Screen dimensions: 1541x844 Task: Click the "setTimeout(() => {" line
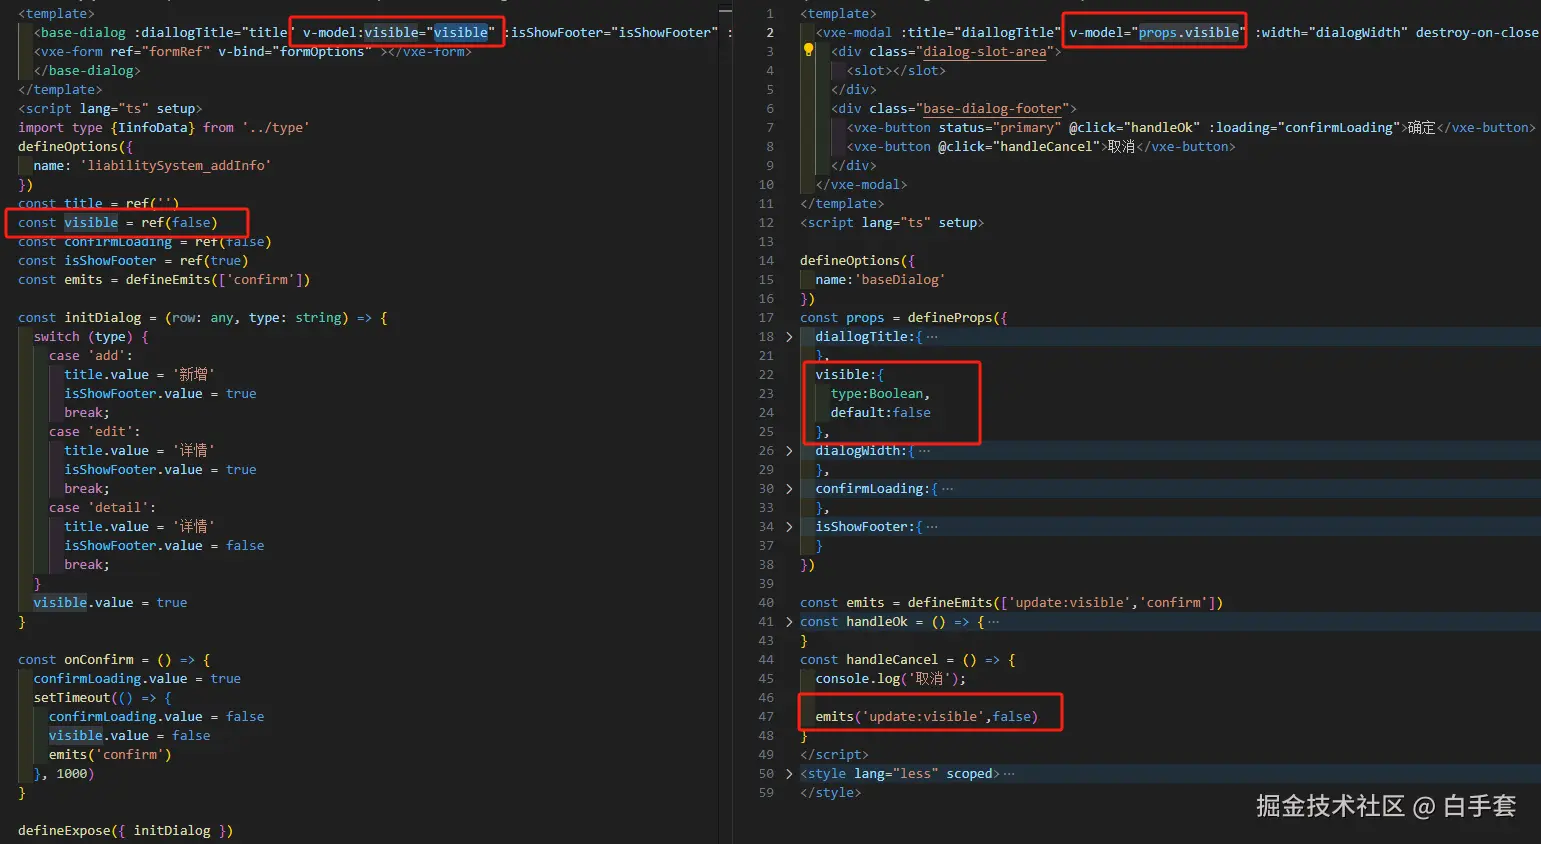(x=102, y=698)
